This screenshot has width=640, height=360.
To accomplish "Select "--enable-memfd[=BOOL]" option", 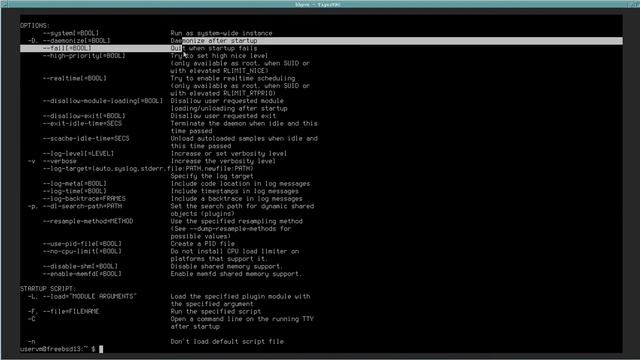I will (82, 274).
